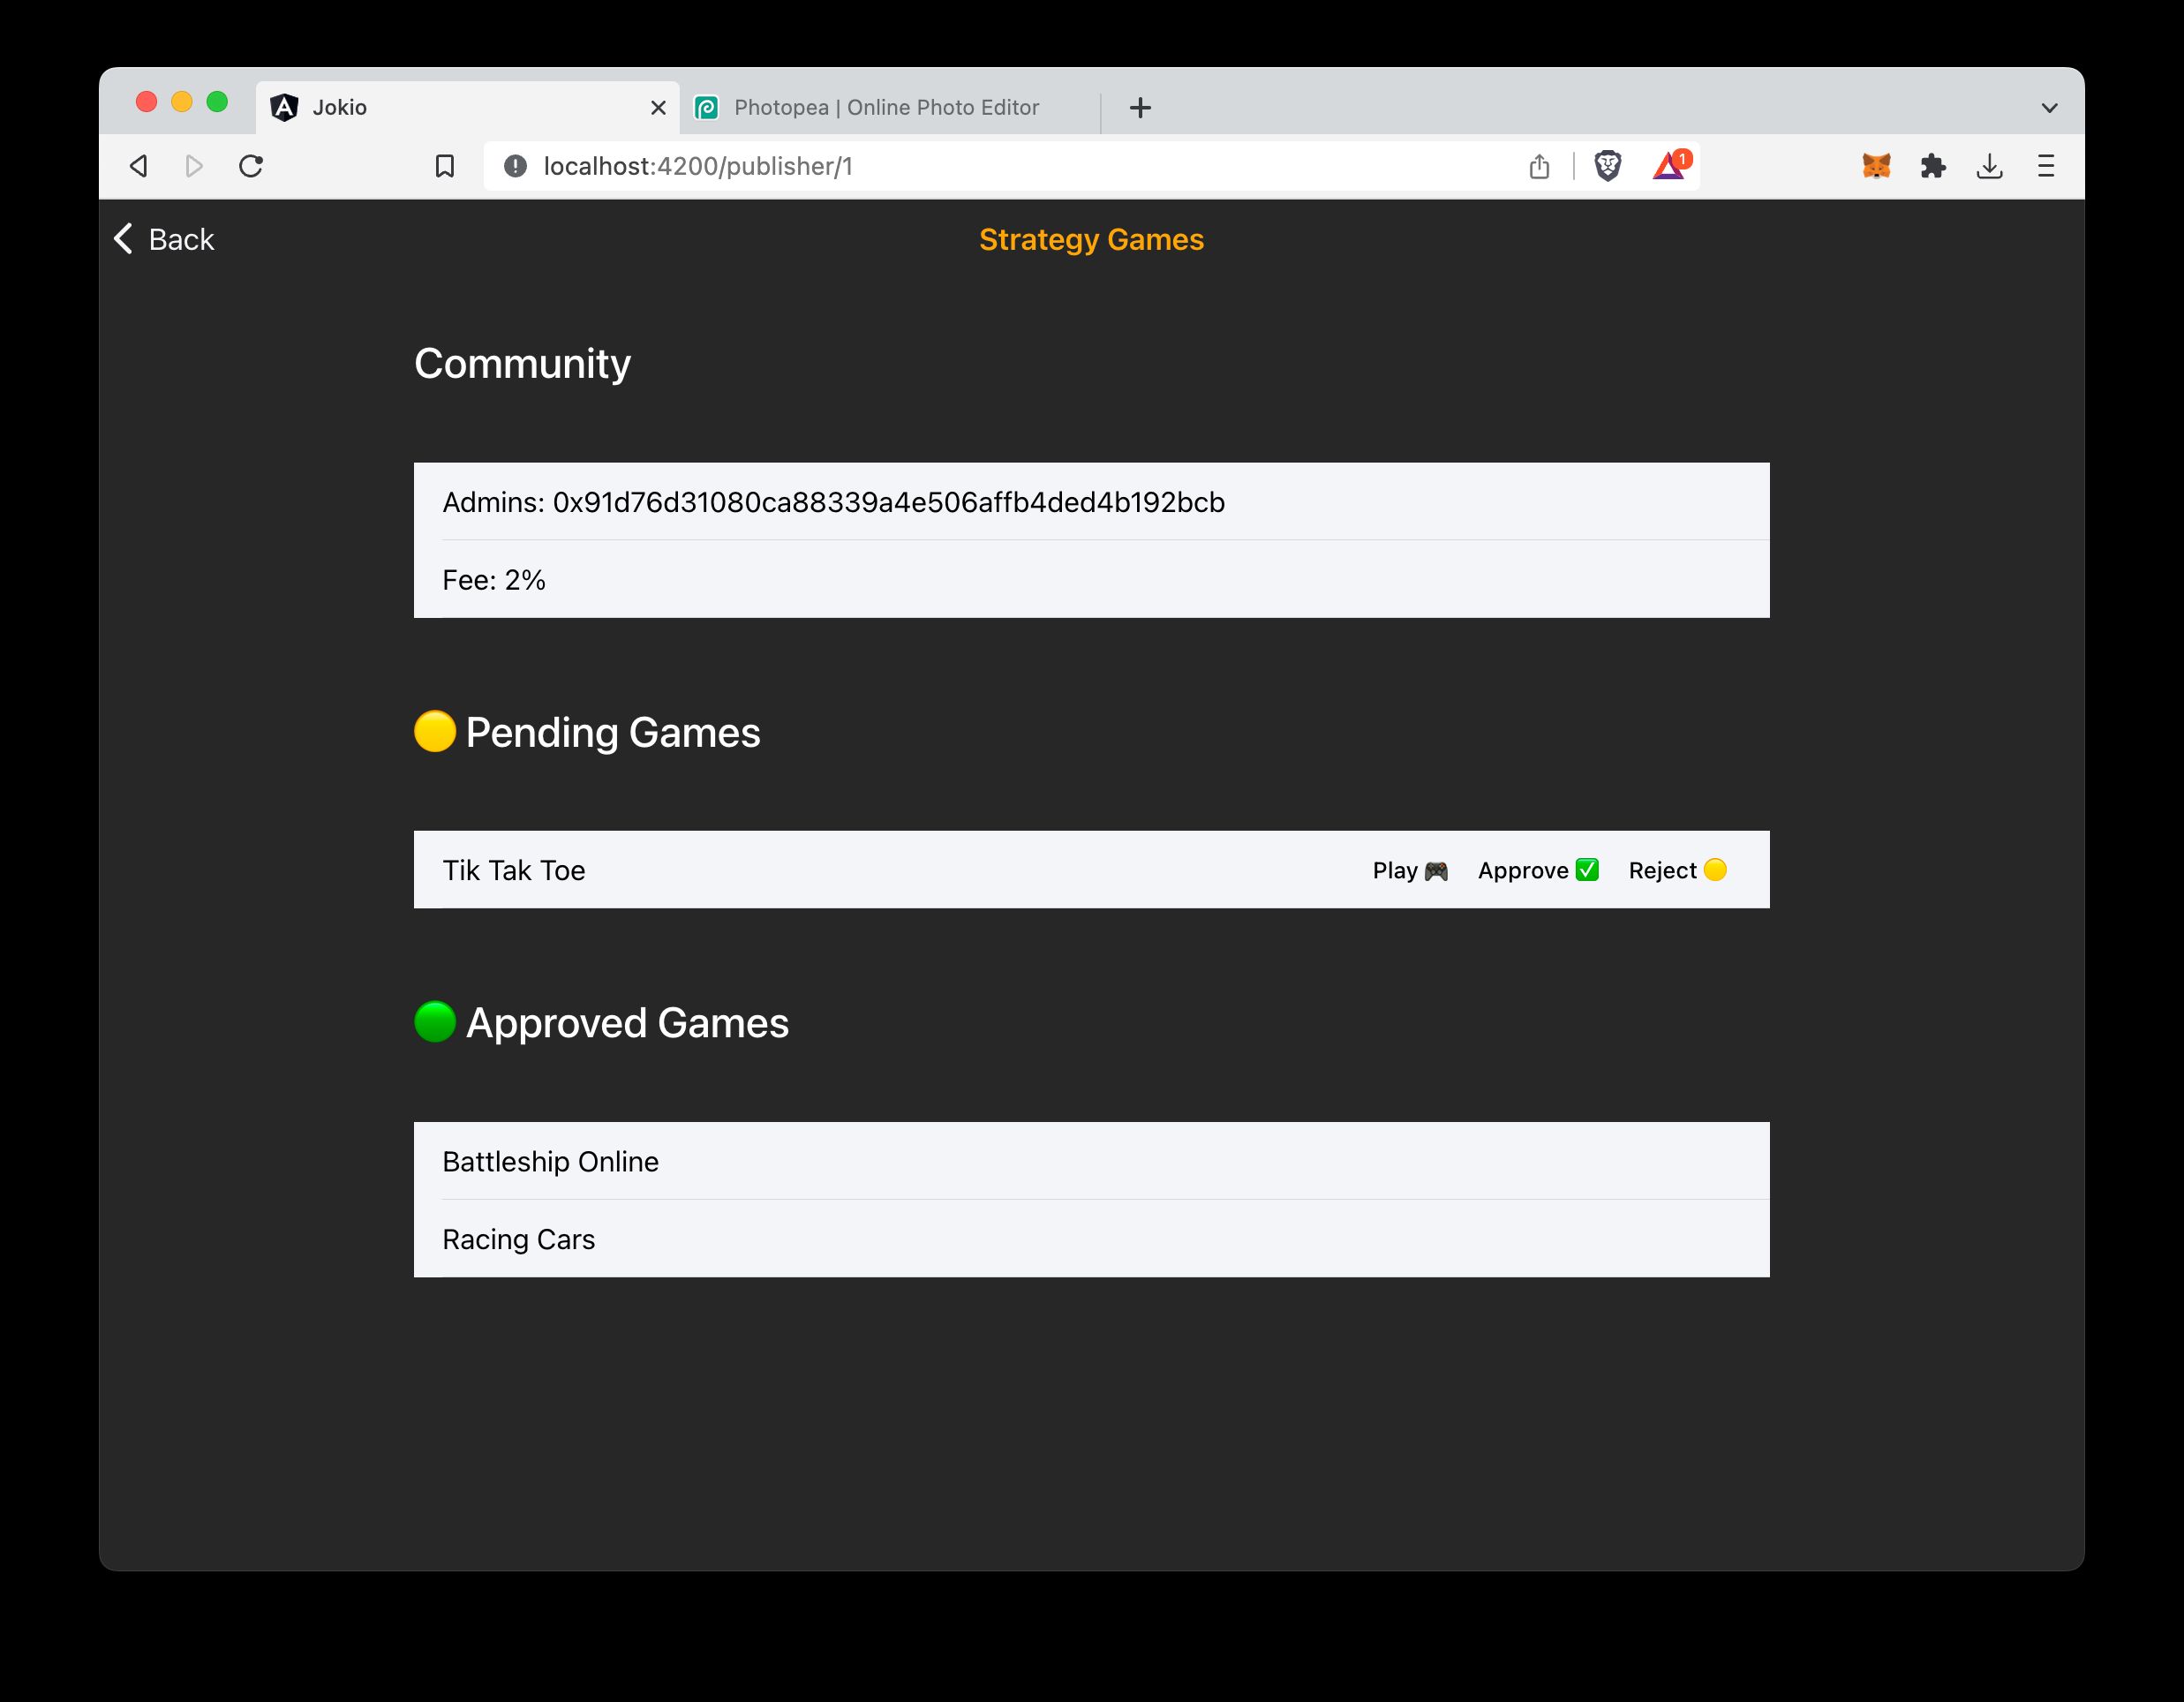Click the share icon in address bar
Viewport: 2184px width, 1702px height.
pos(1539,166)
